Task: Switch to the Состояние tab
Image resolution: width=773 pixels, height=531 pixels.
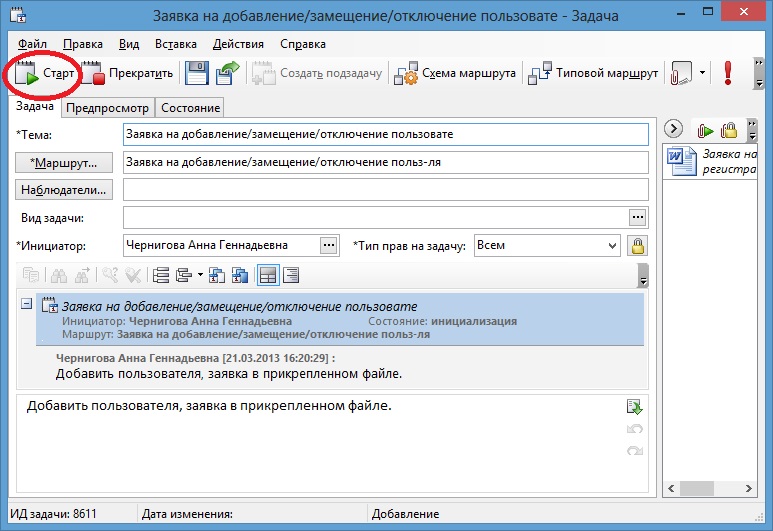Action: tap(194, 108)
